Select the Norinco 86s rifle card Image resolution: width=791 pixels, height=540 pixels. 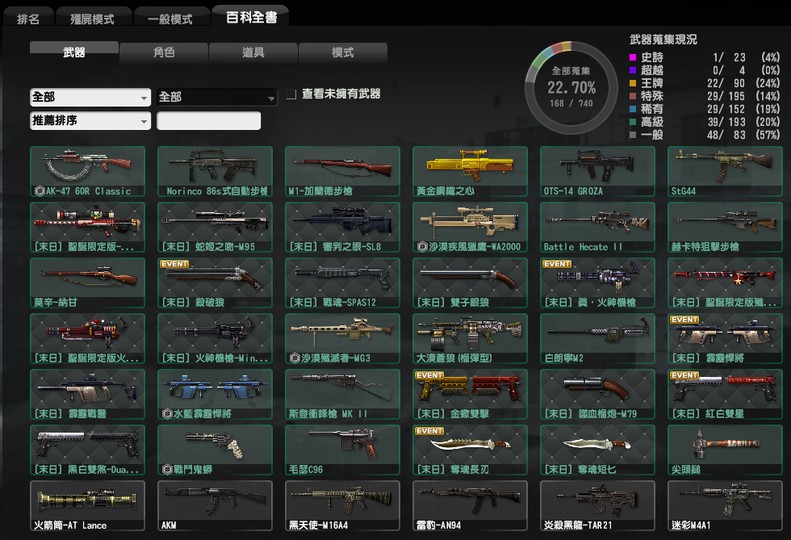215,172
